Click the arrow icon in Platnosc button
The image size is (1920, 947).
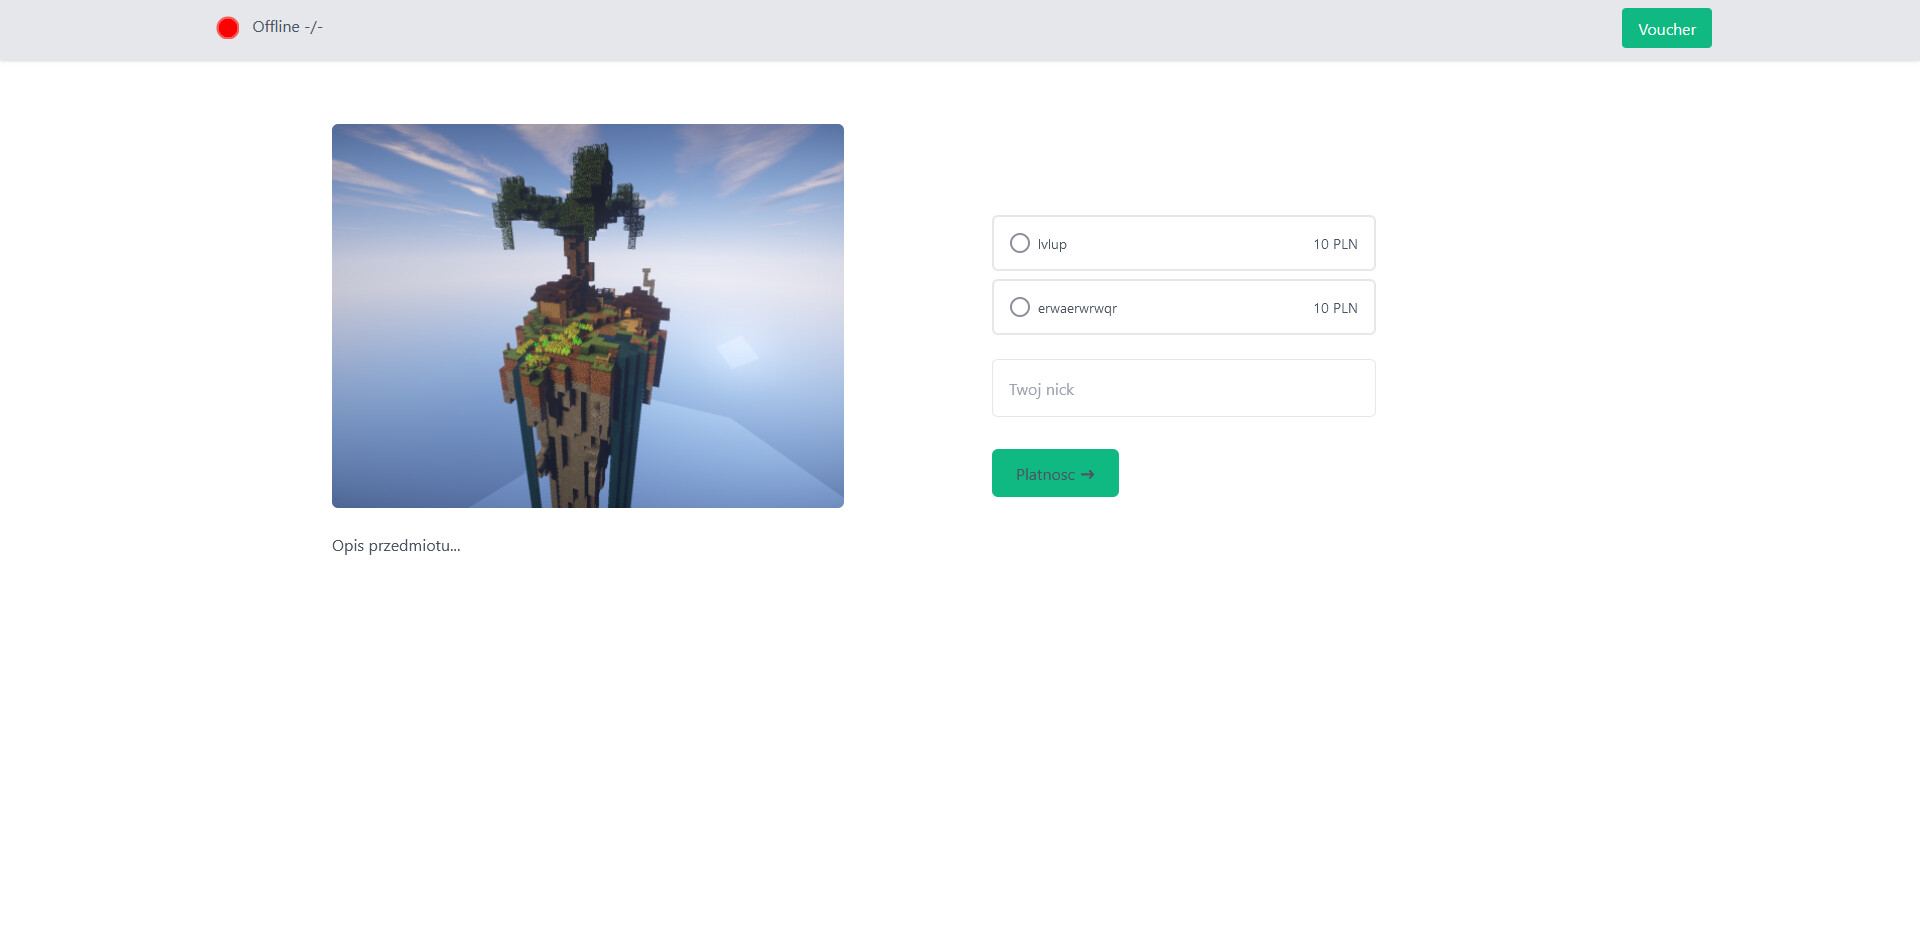click(1088, 475)
